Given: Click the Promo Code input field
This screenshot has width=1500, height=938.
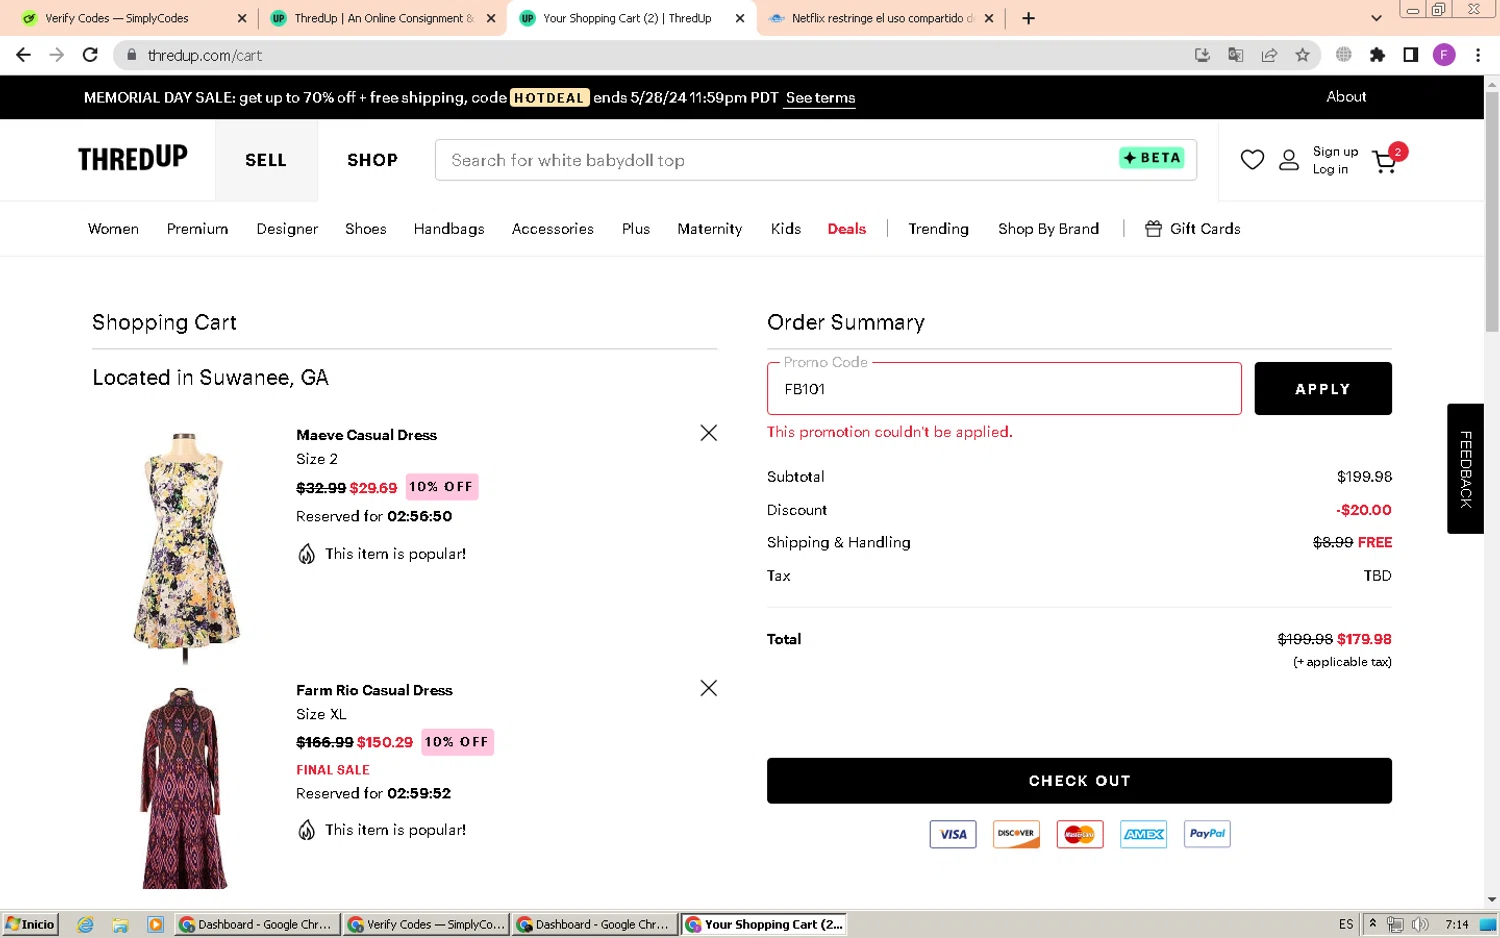Looking at the screenshot, I should click(x=1004, y=389).
